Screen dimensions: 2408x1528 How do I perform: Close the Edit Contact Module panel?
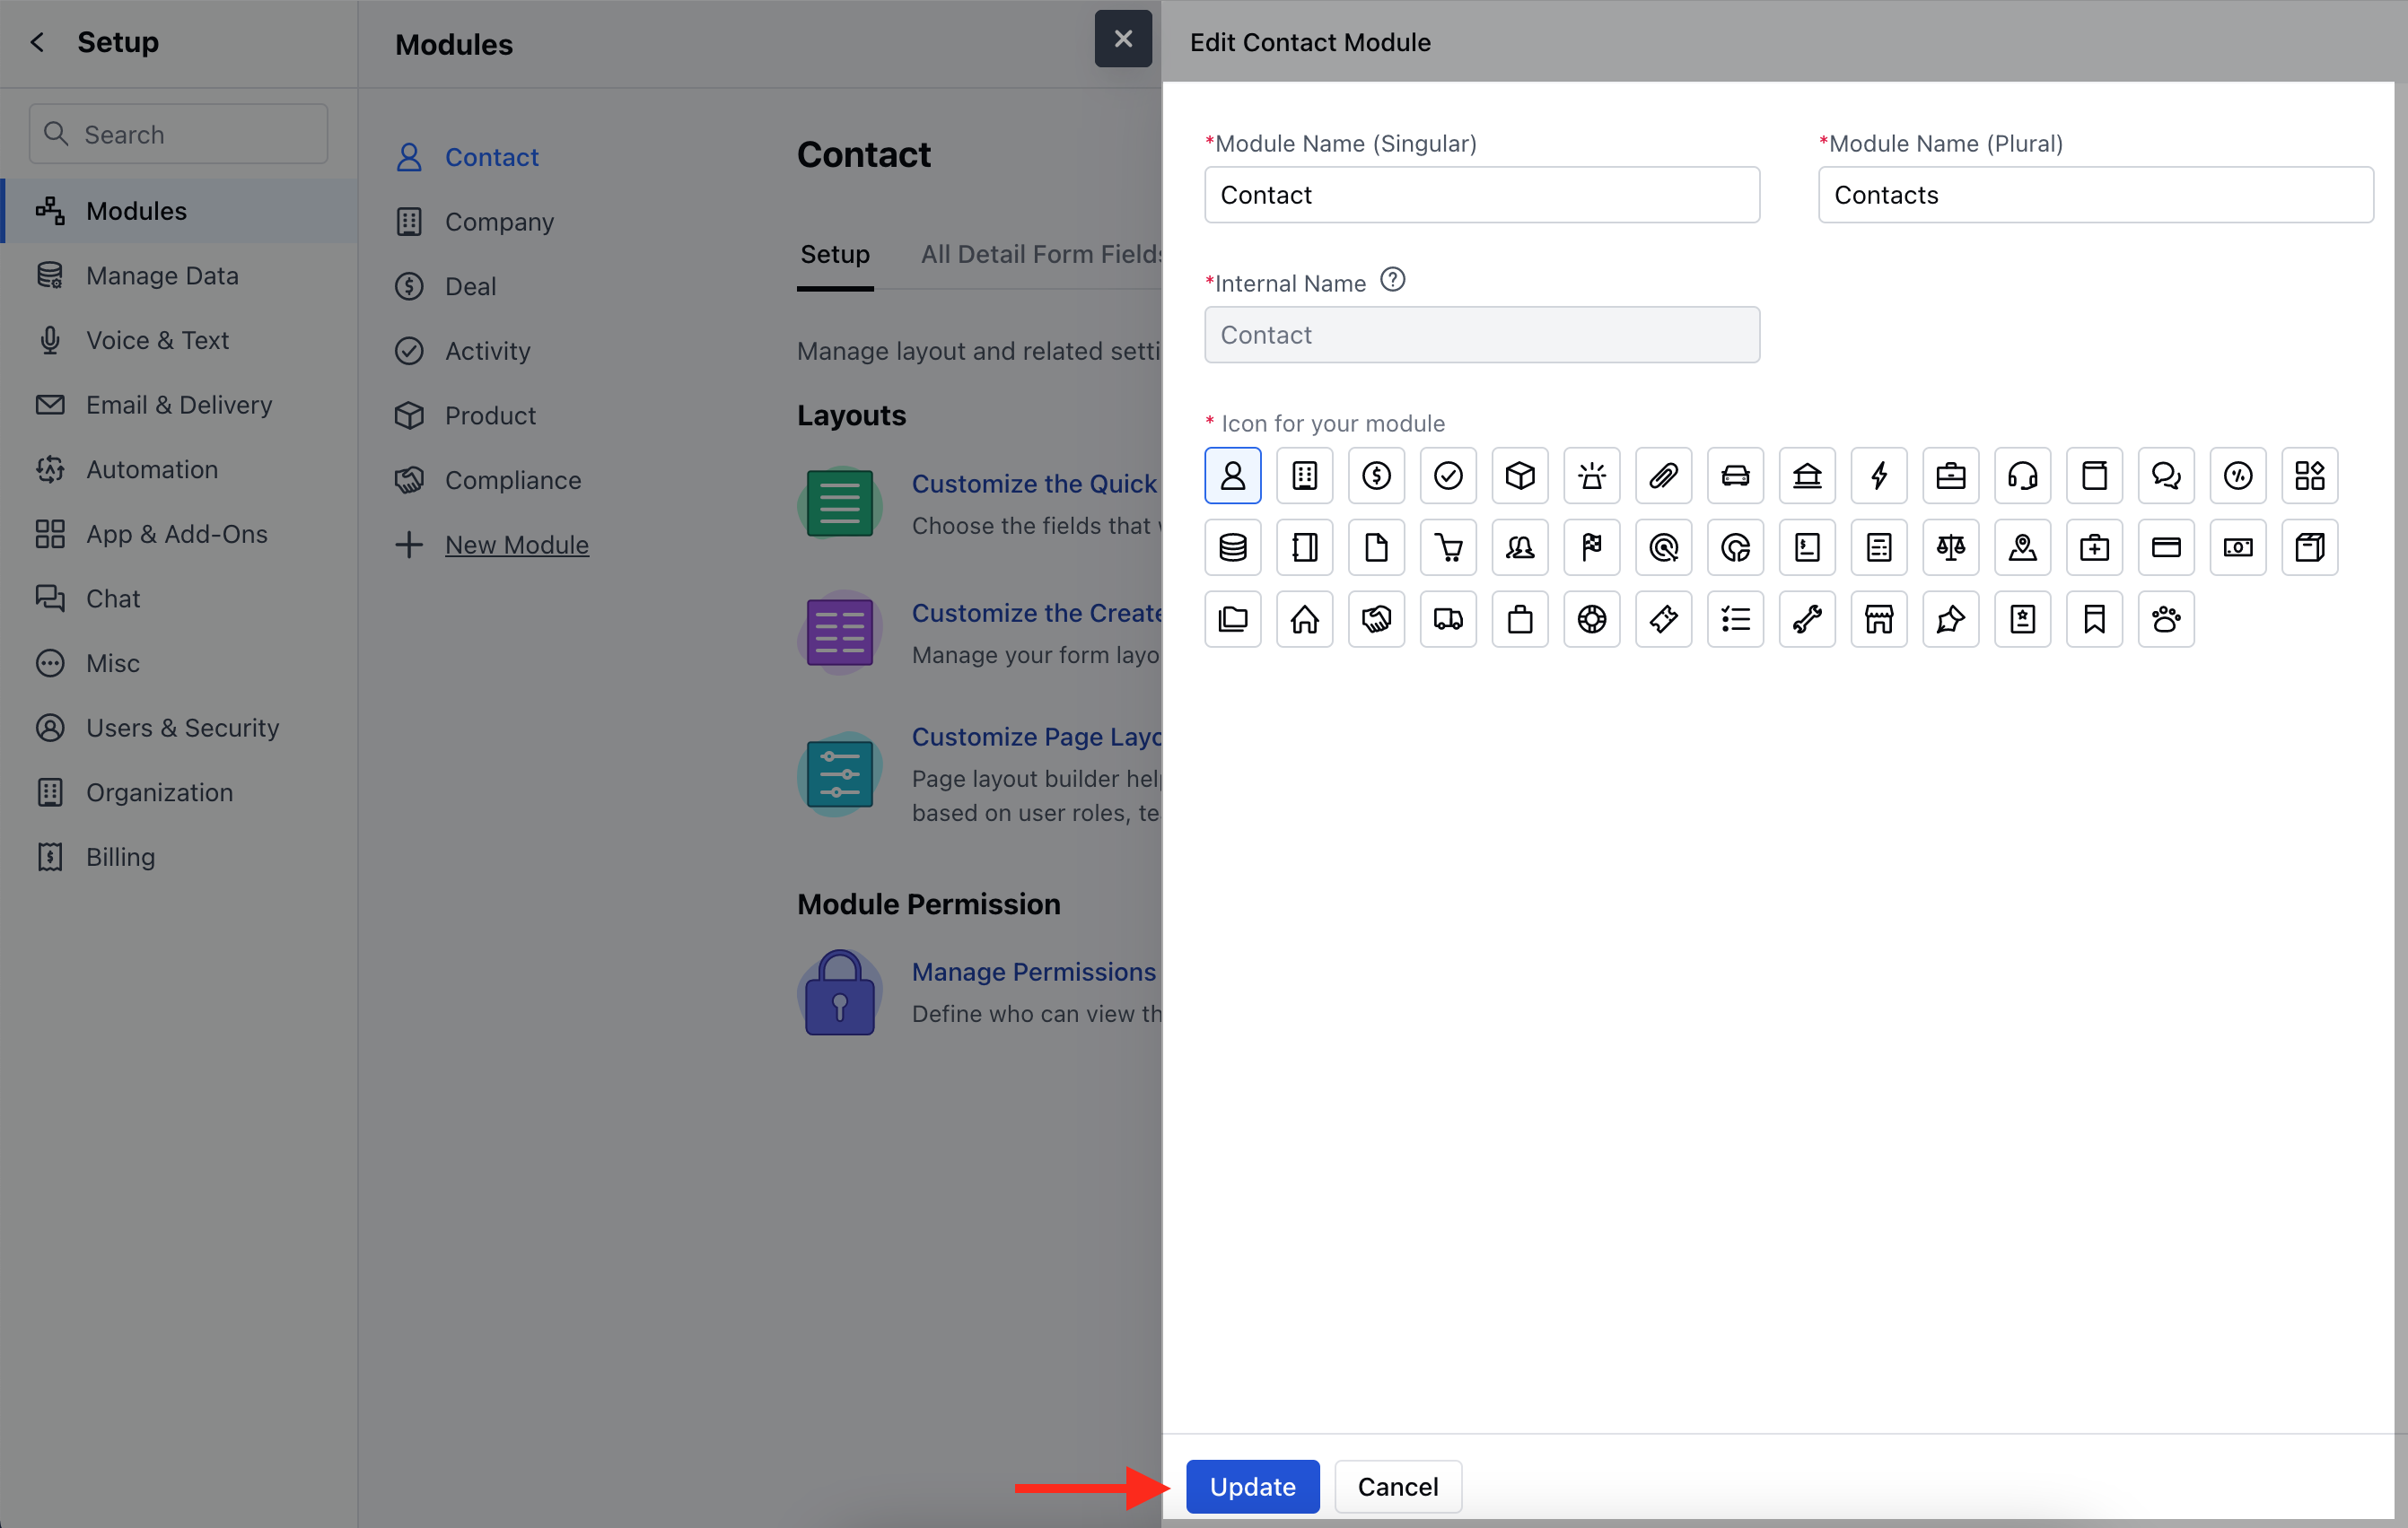coord(1123,39)
